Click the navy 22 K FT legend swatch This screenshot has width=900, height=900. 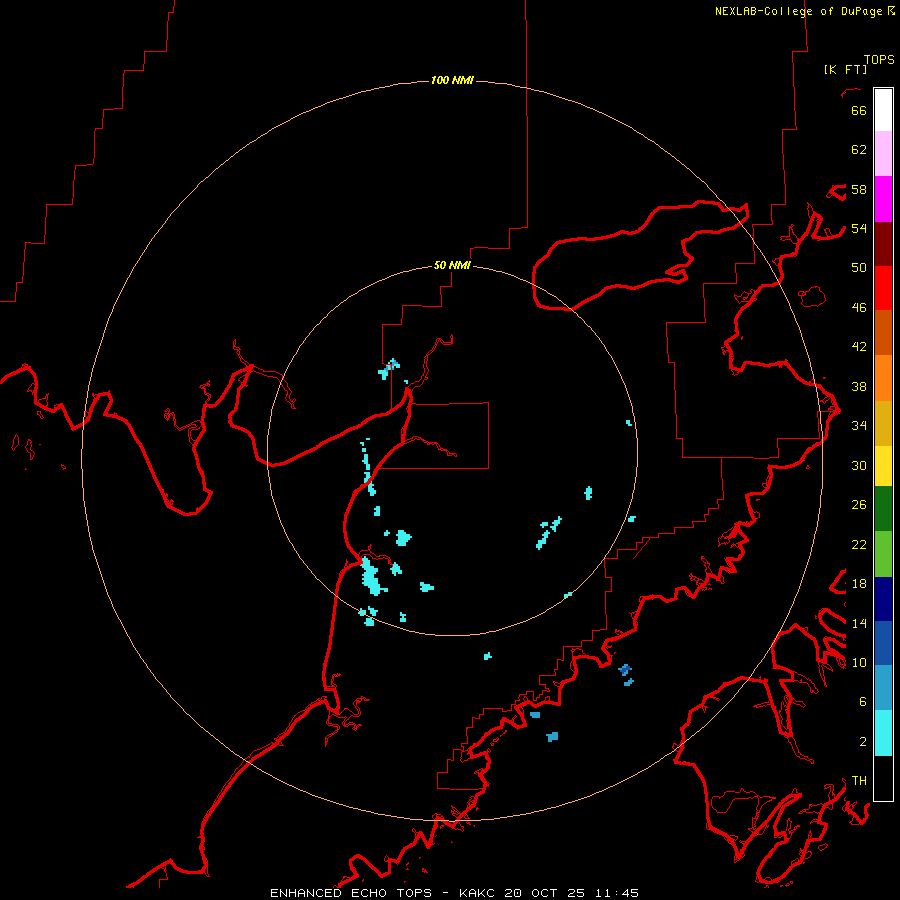pos(883,599)
